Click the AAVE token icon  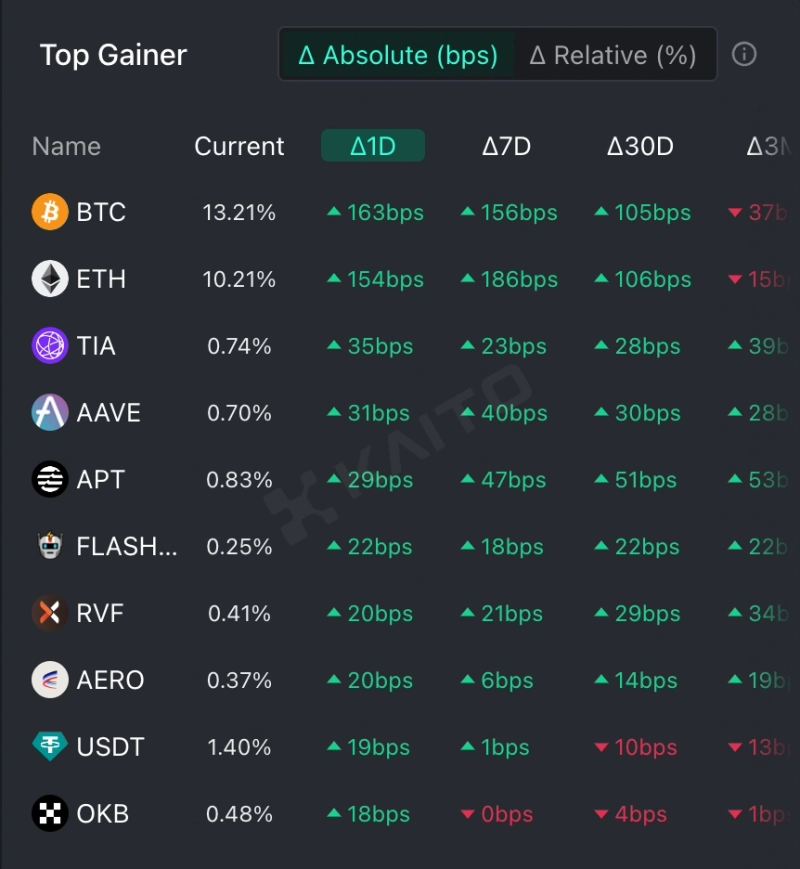point(50,413)
